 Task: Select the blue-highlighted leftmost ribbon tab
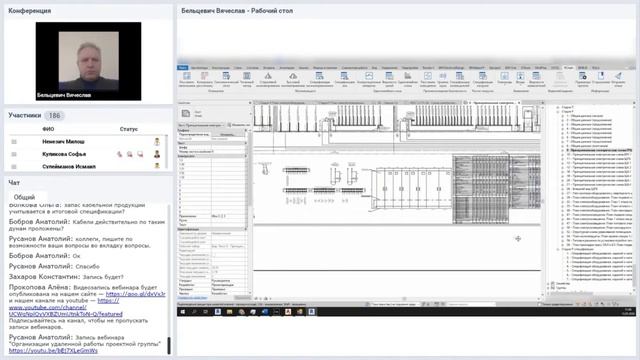coord(182,68)
